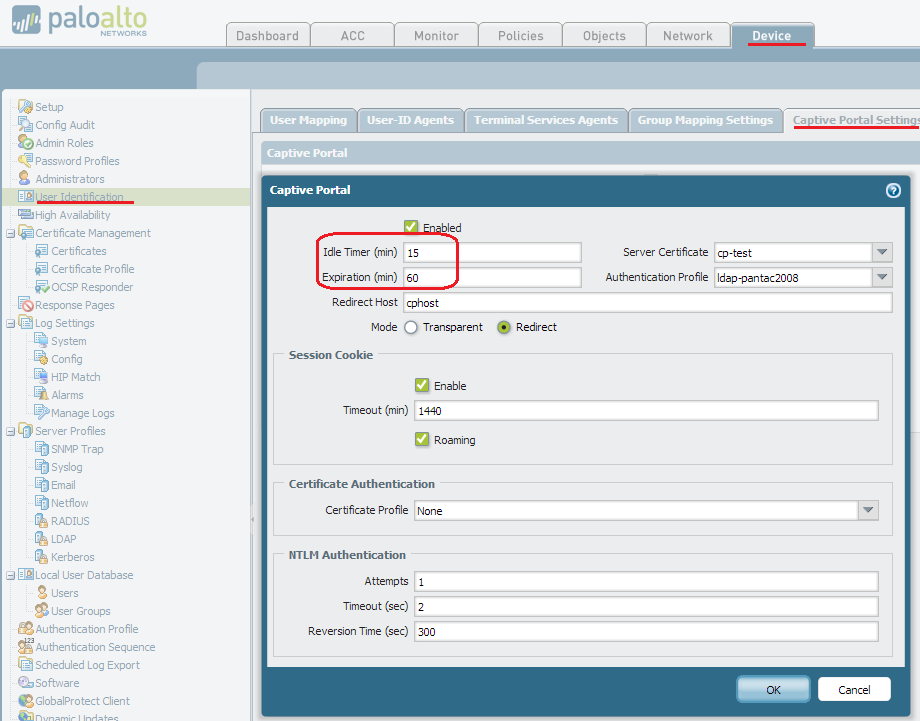This screenshot has height=721, width=920.
Task: Click the Kerberos icon
Action: (41, 556)
